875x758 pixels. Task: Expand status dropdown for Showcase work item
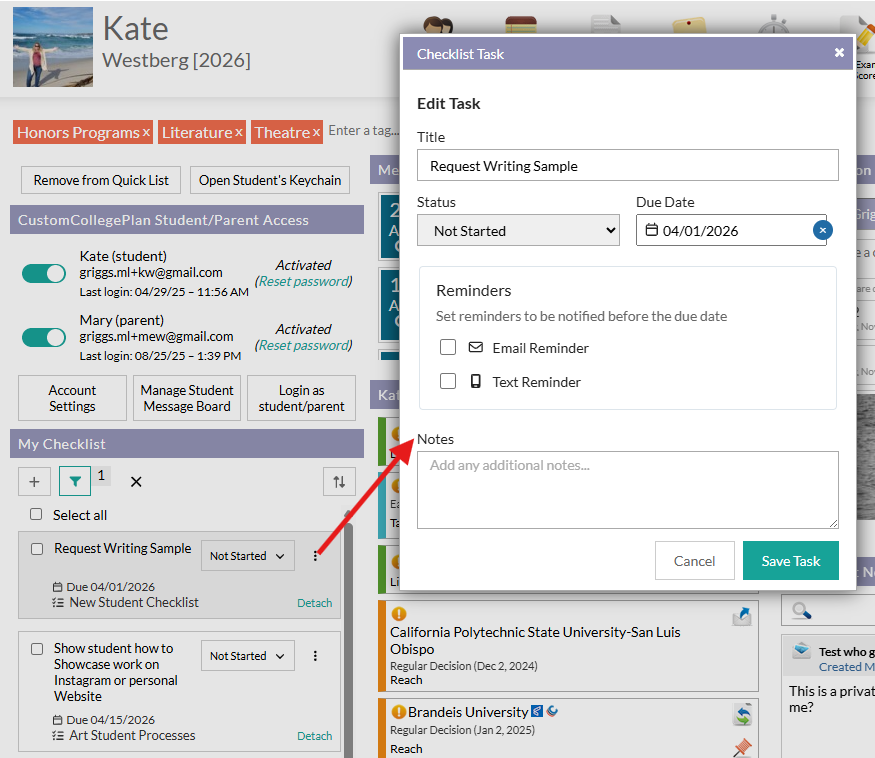(248, 656)
